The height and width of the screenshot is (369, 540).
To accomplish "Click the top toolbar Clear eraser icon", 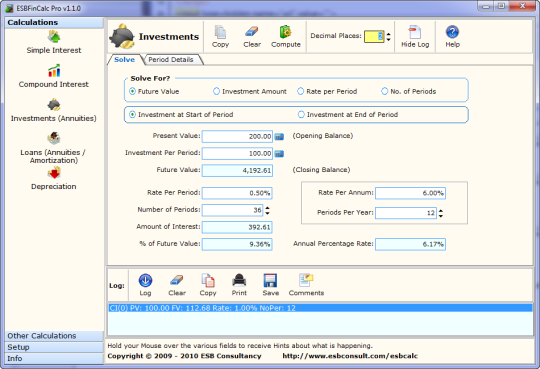I will tap(252, 32).
